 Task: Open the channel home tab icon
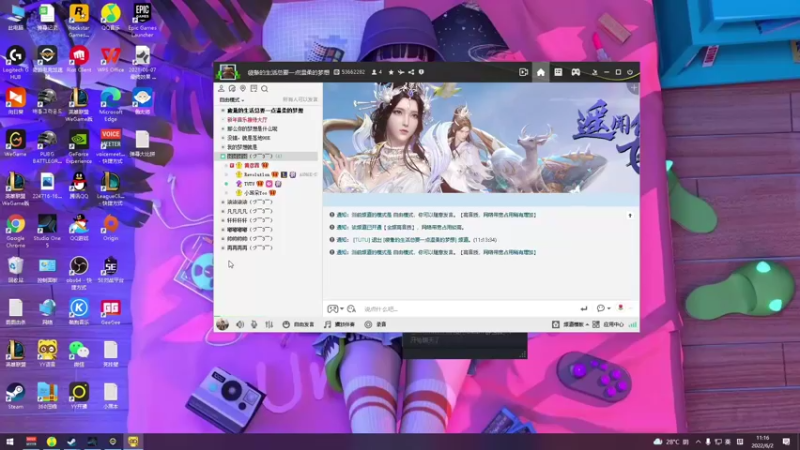[x=540, y=72]
